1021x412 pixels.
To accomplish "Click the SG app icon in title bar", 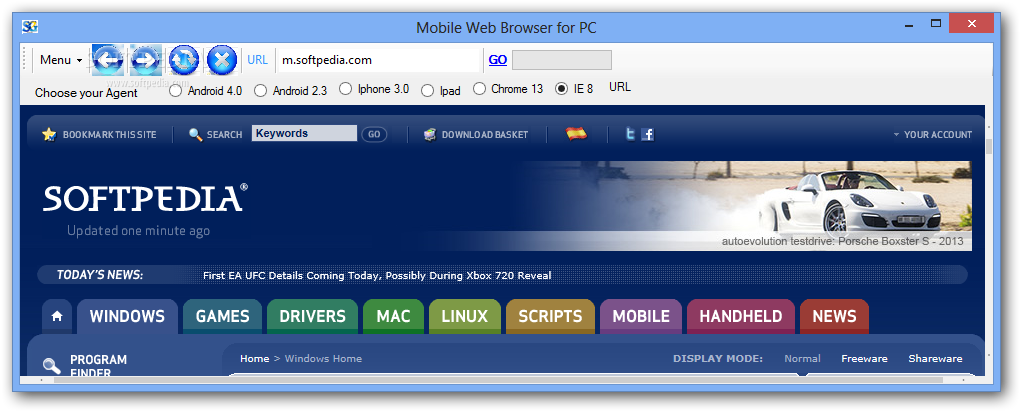I will pyautogui.click(x=30, y=27).
